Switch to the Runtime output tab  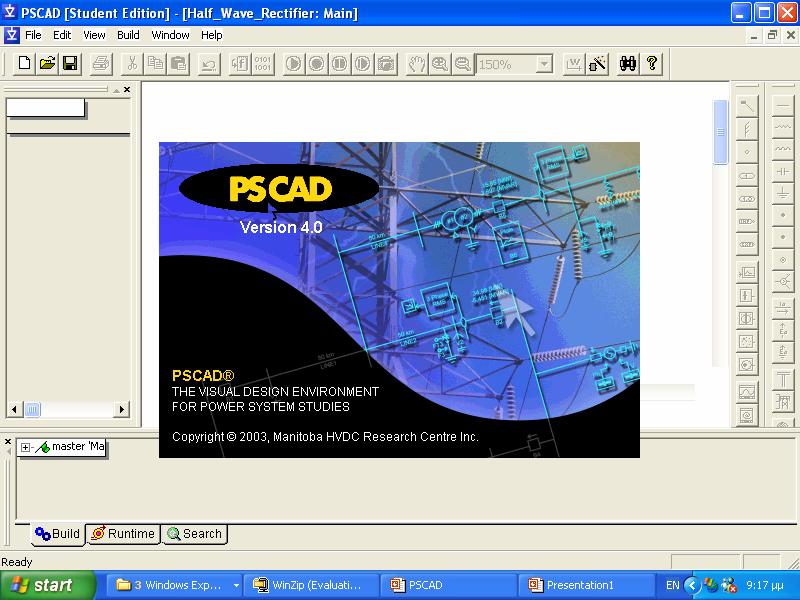(x=123, y=534)
